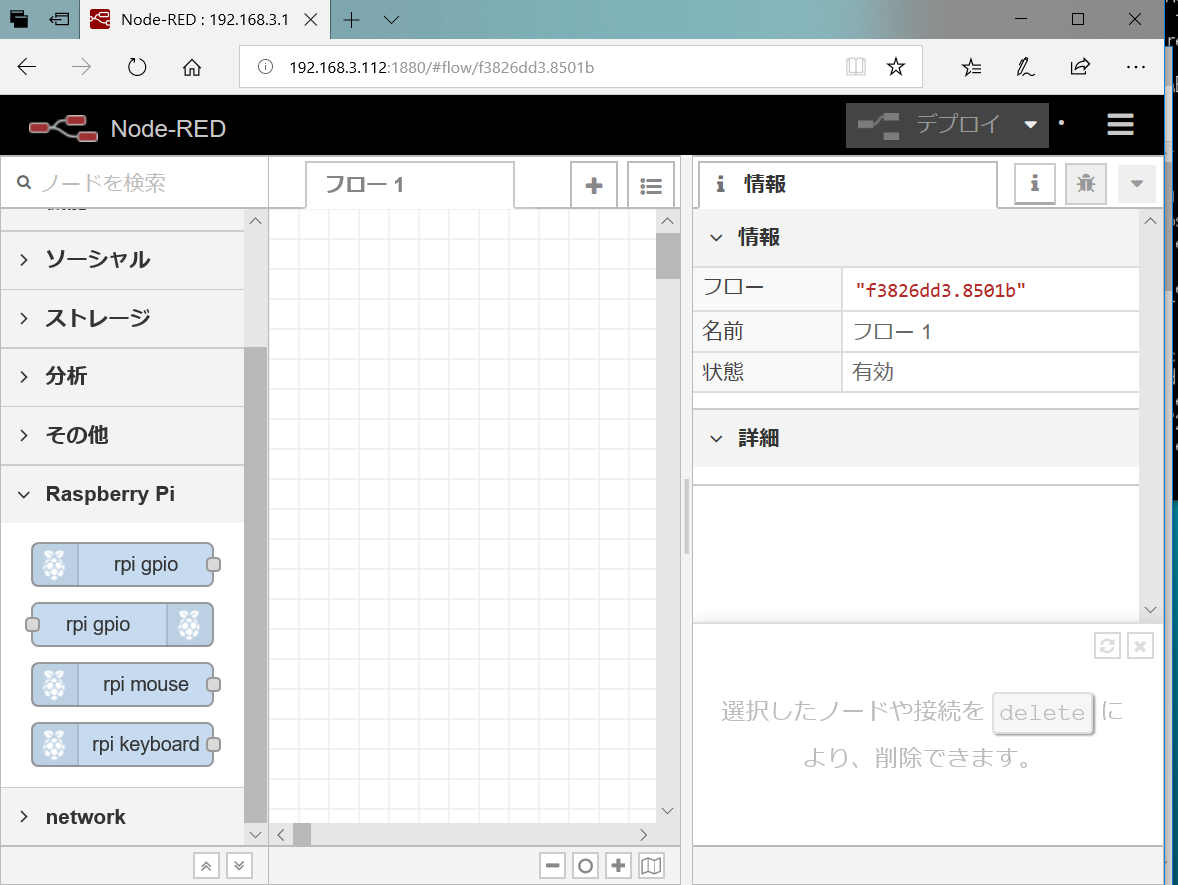Screen dimensions: 1178x885
Task: Expand the network category
Action: [x=85, y=817]
